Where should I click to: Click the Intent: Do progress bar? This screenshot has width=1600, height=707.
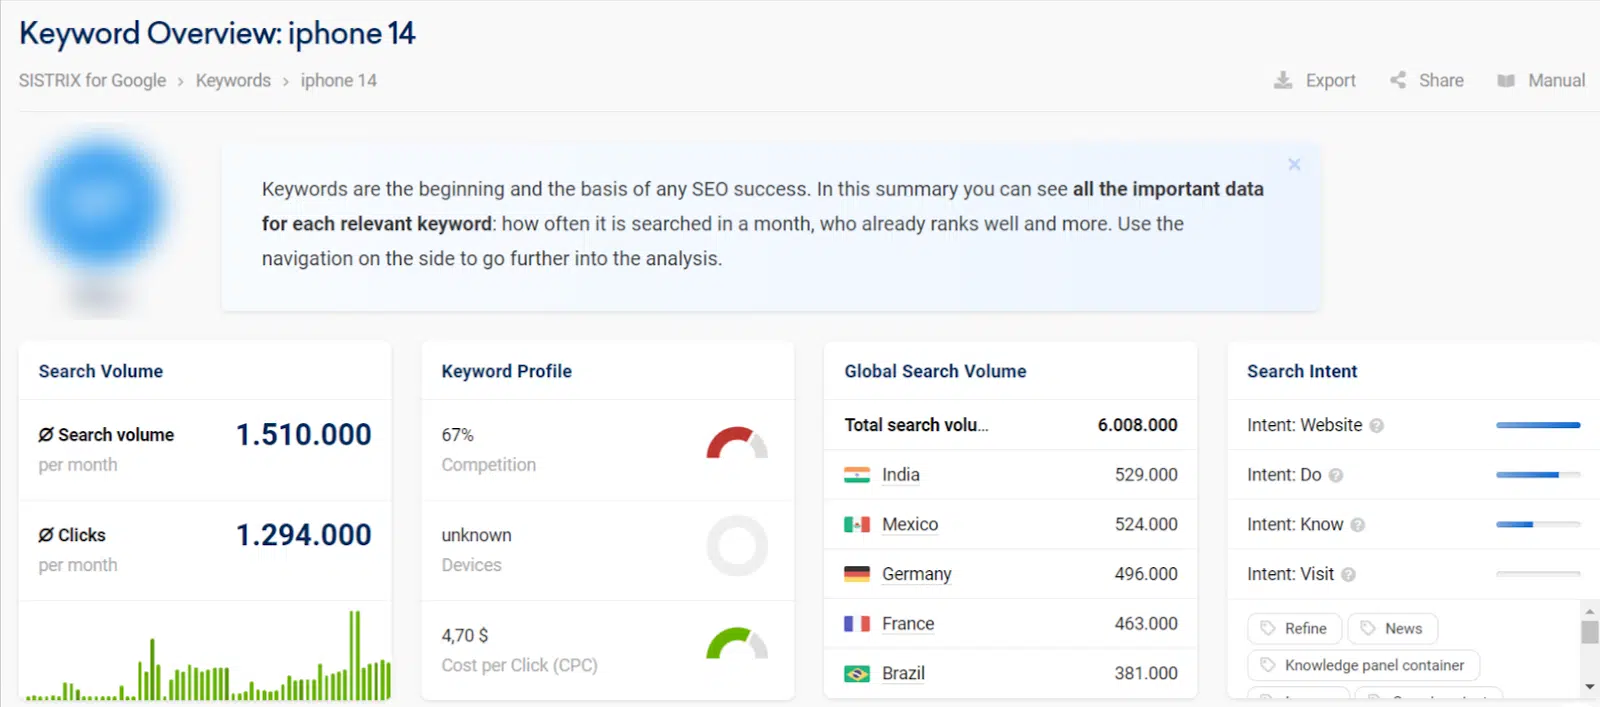click(x=1538, y=475)
